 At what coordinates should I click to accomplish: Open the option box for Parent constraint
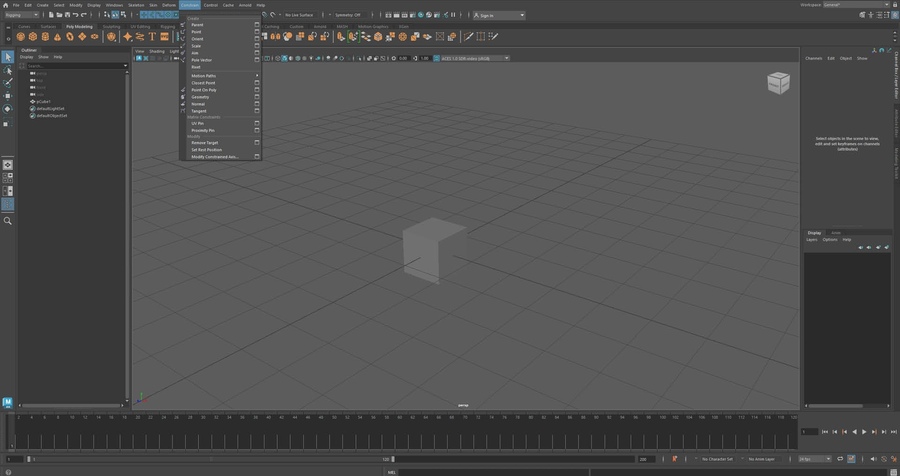point(257,25)
